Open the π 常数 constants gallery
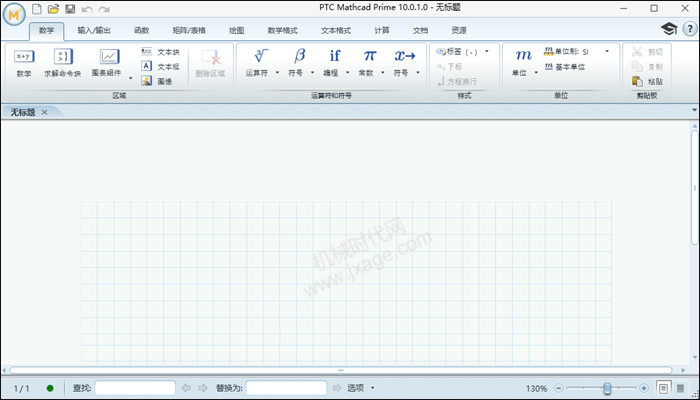The height and width of the screenshot is (400, 700). point(367,63)
